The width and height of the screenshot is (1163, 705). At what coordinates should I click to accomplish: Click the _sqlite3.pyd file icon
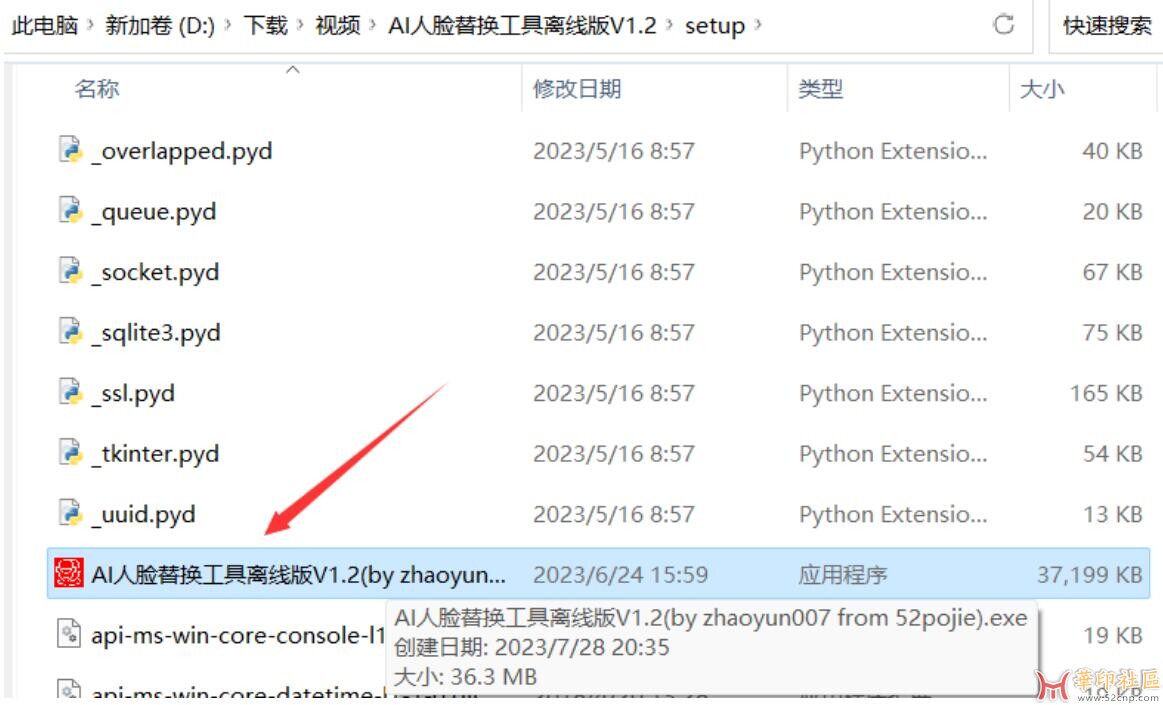click(70, 333)
